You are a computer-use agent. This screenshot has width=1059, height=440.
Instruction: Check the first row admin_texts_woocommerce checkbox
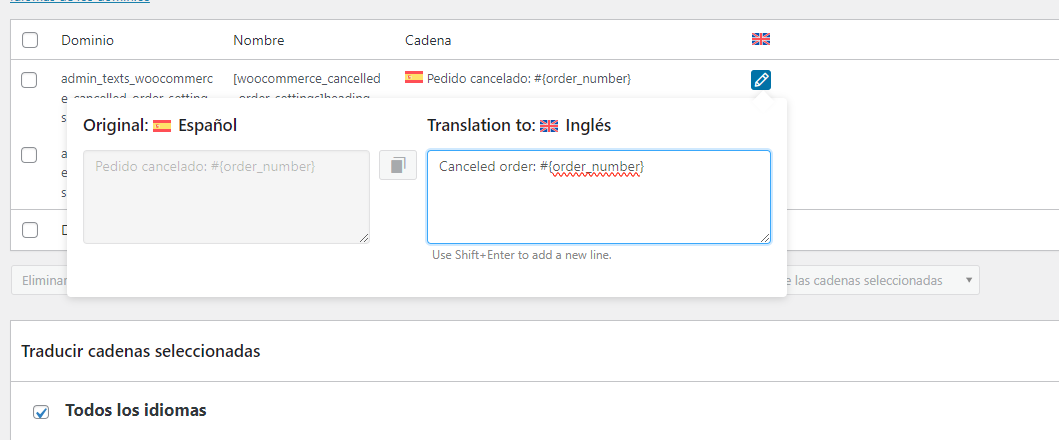pos(29,80)
